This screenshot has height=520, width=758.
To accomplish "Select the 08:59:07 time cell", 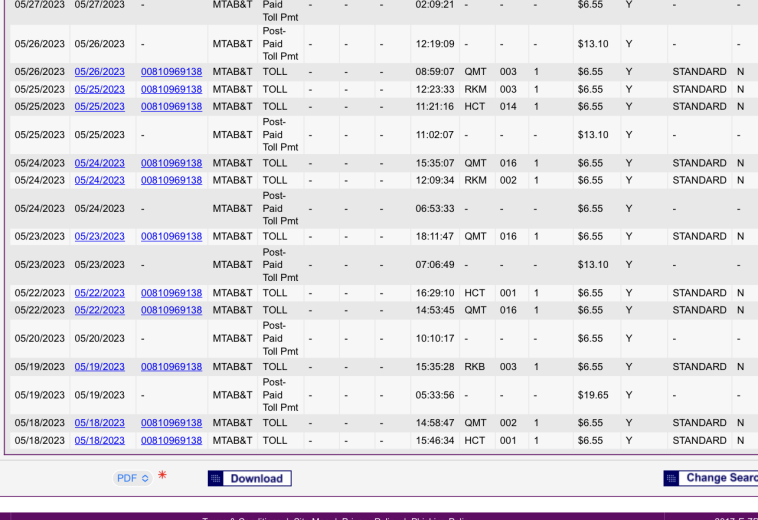I will click(x=435, y=72).
